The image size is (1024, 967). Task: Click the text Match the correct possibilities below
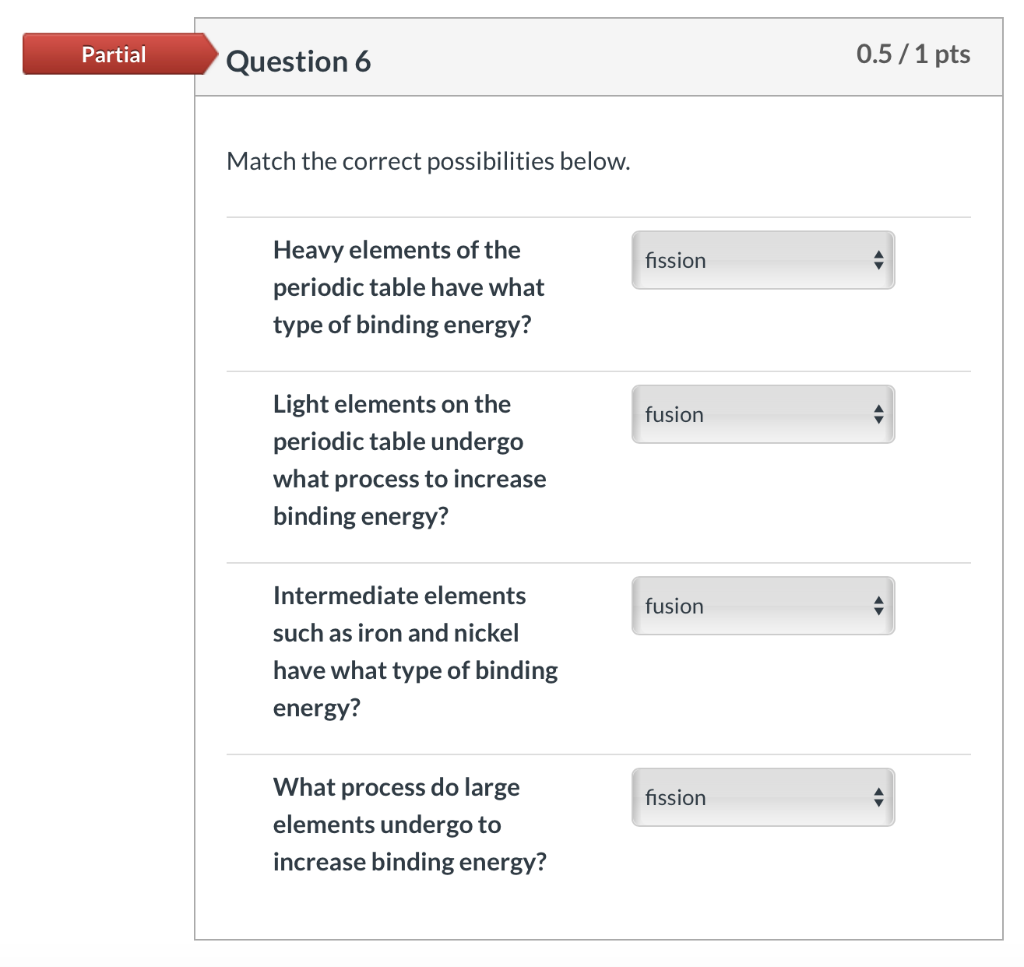pos(429,160)
